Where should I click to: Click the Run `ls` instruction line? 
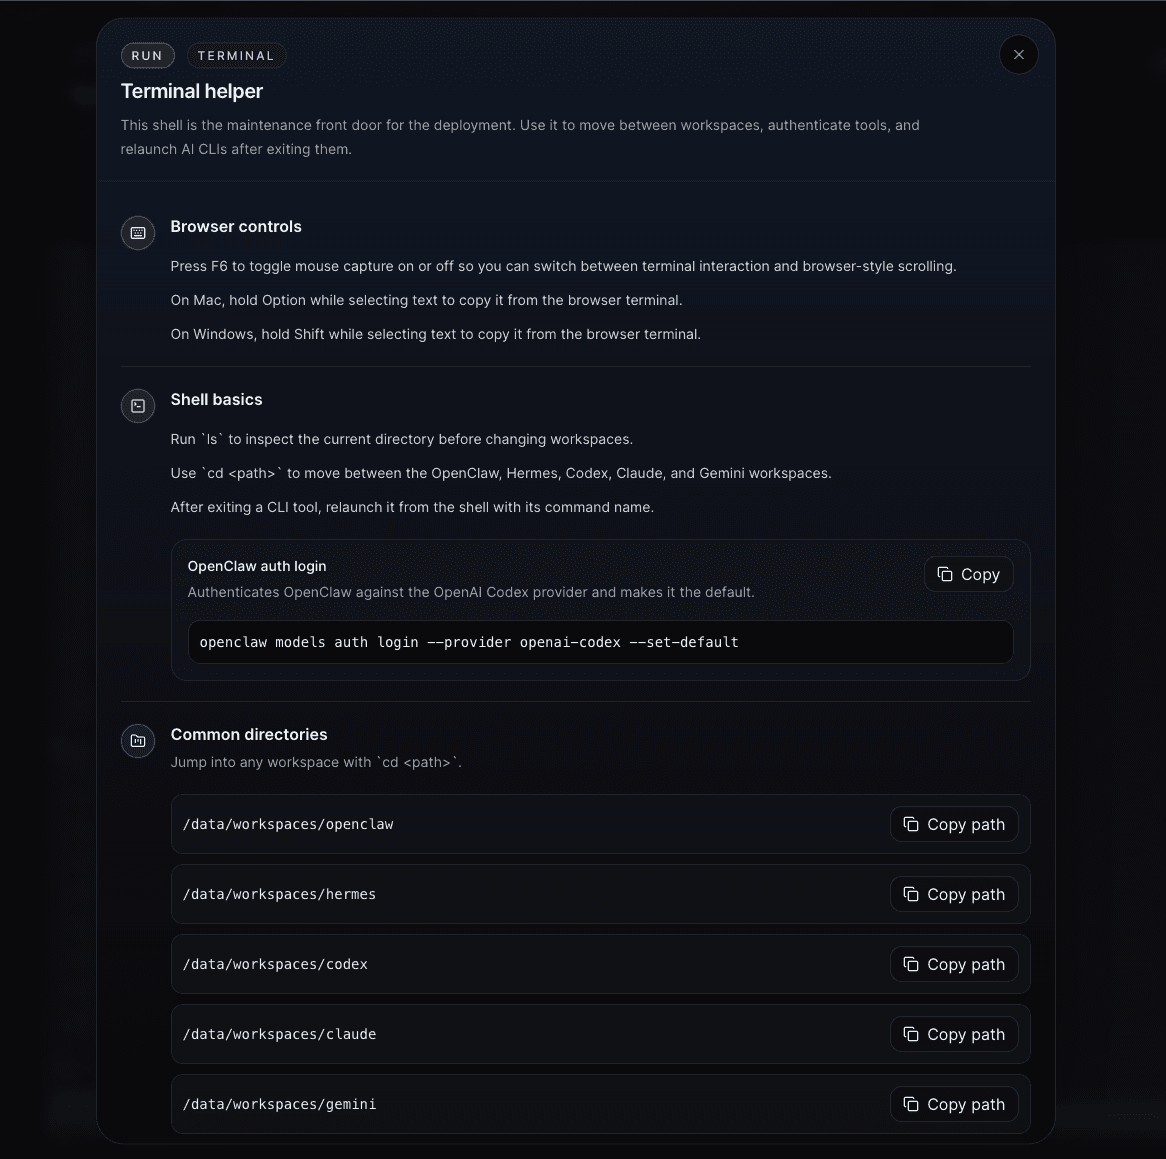(x=402, y=439)
